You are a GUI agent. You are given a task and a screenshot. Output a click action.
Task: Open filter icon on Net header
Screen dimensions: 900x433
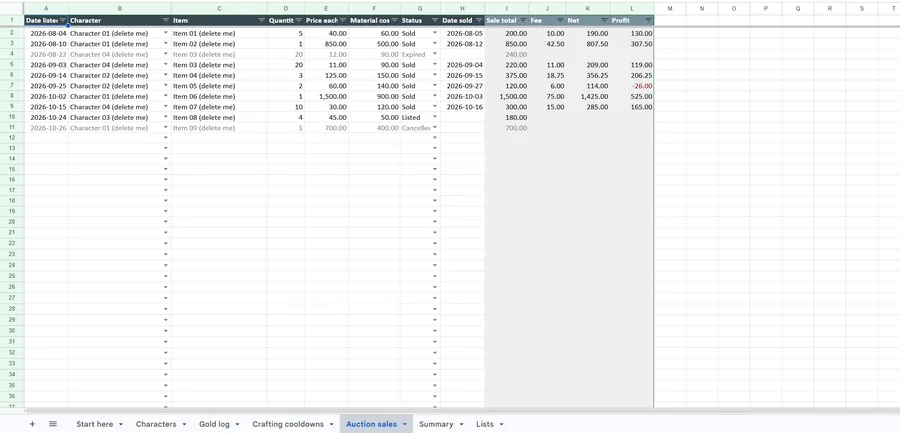[x=604, y=20]
